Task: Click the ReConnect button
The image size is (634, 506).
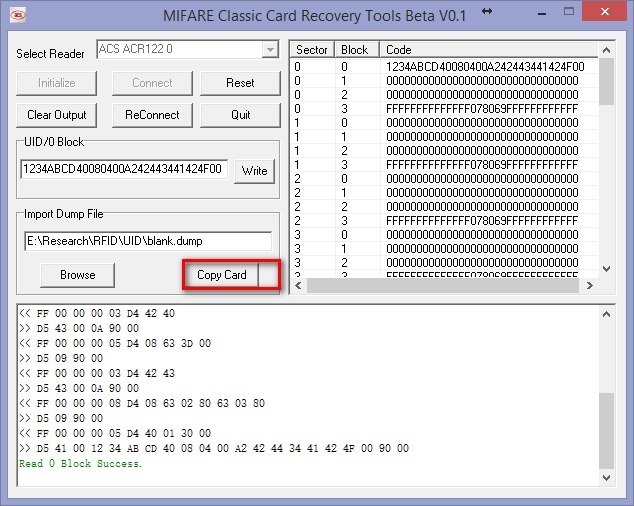Action: [x=152, y=115]
